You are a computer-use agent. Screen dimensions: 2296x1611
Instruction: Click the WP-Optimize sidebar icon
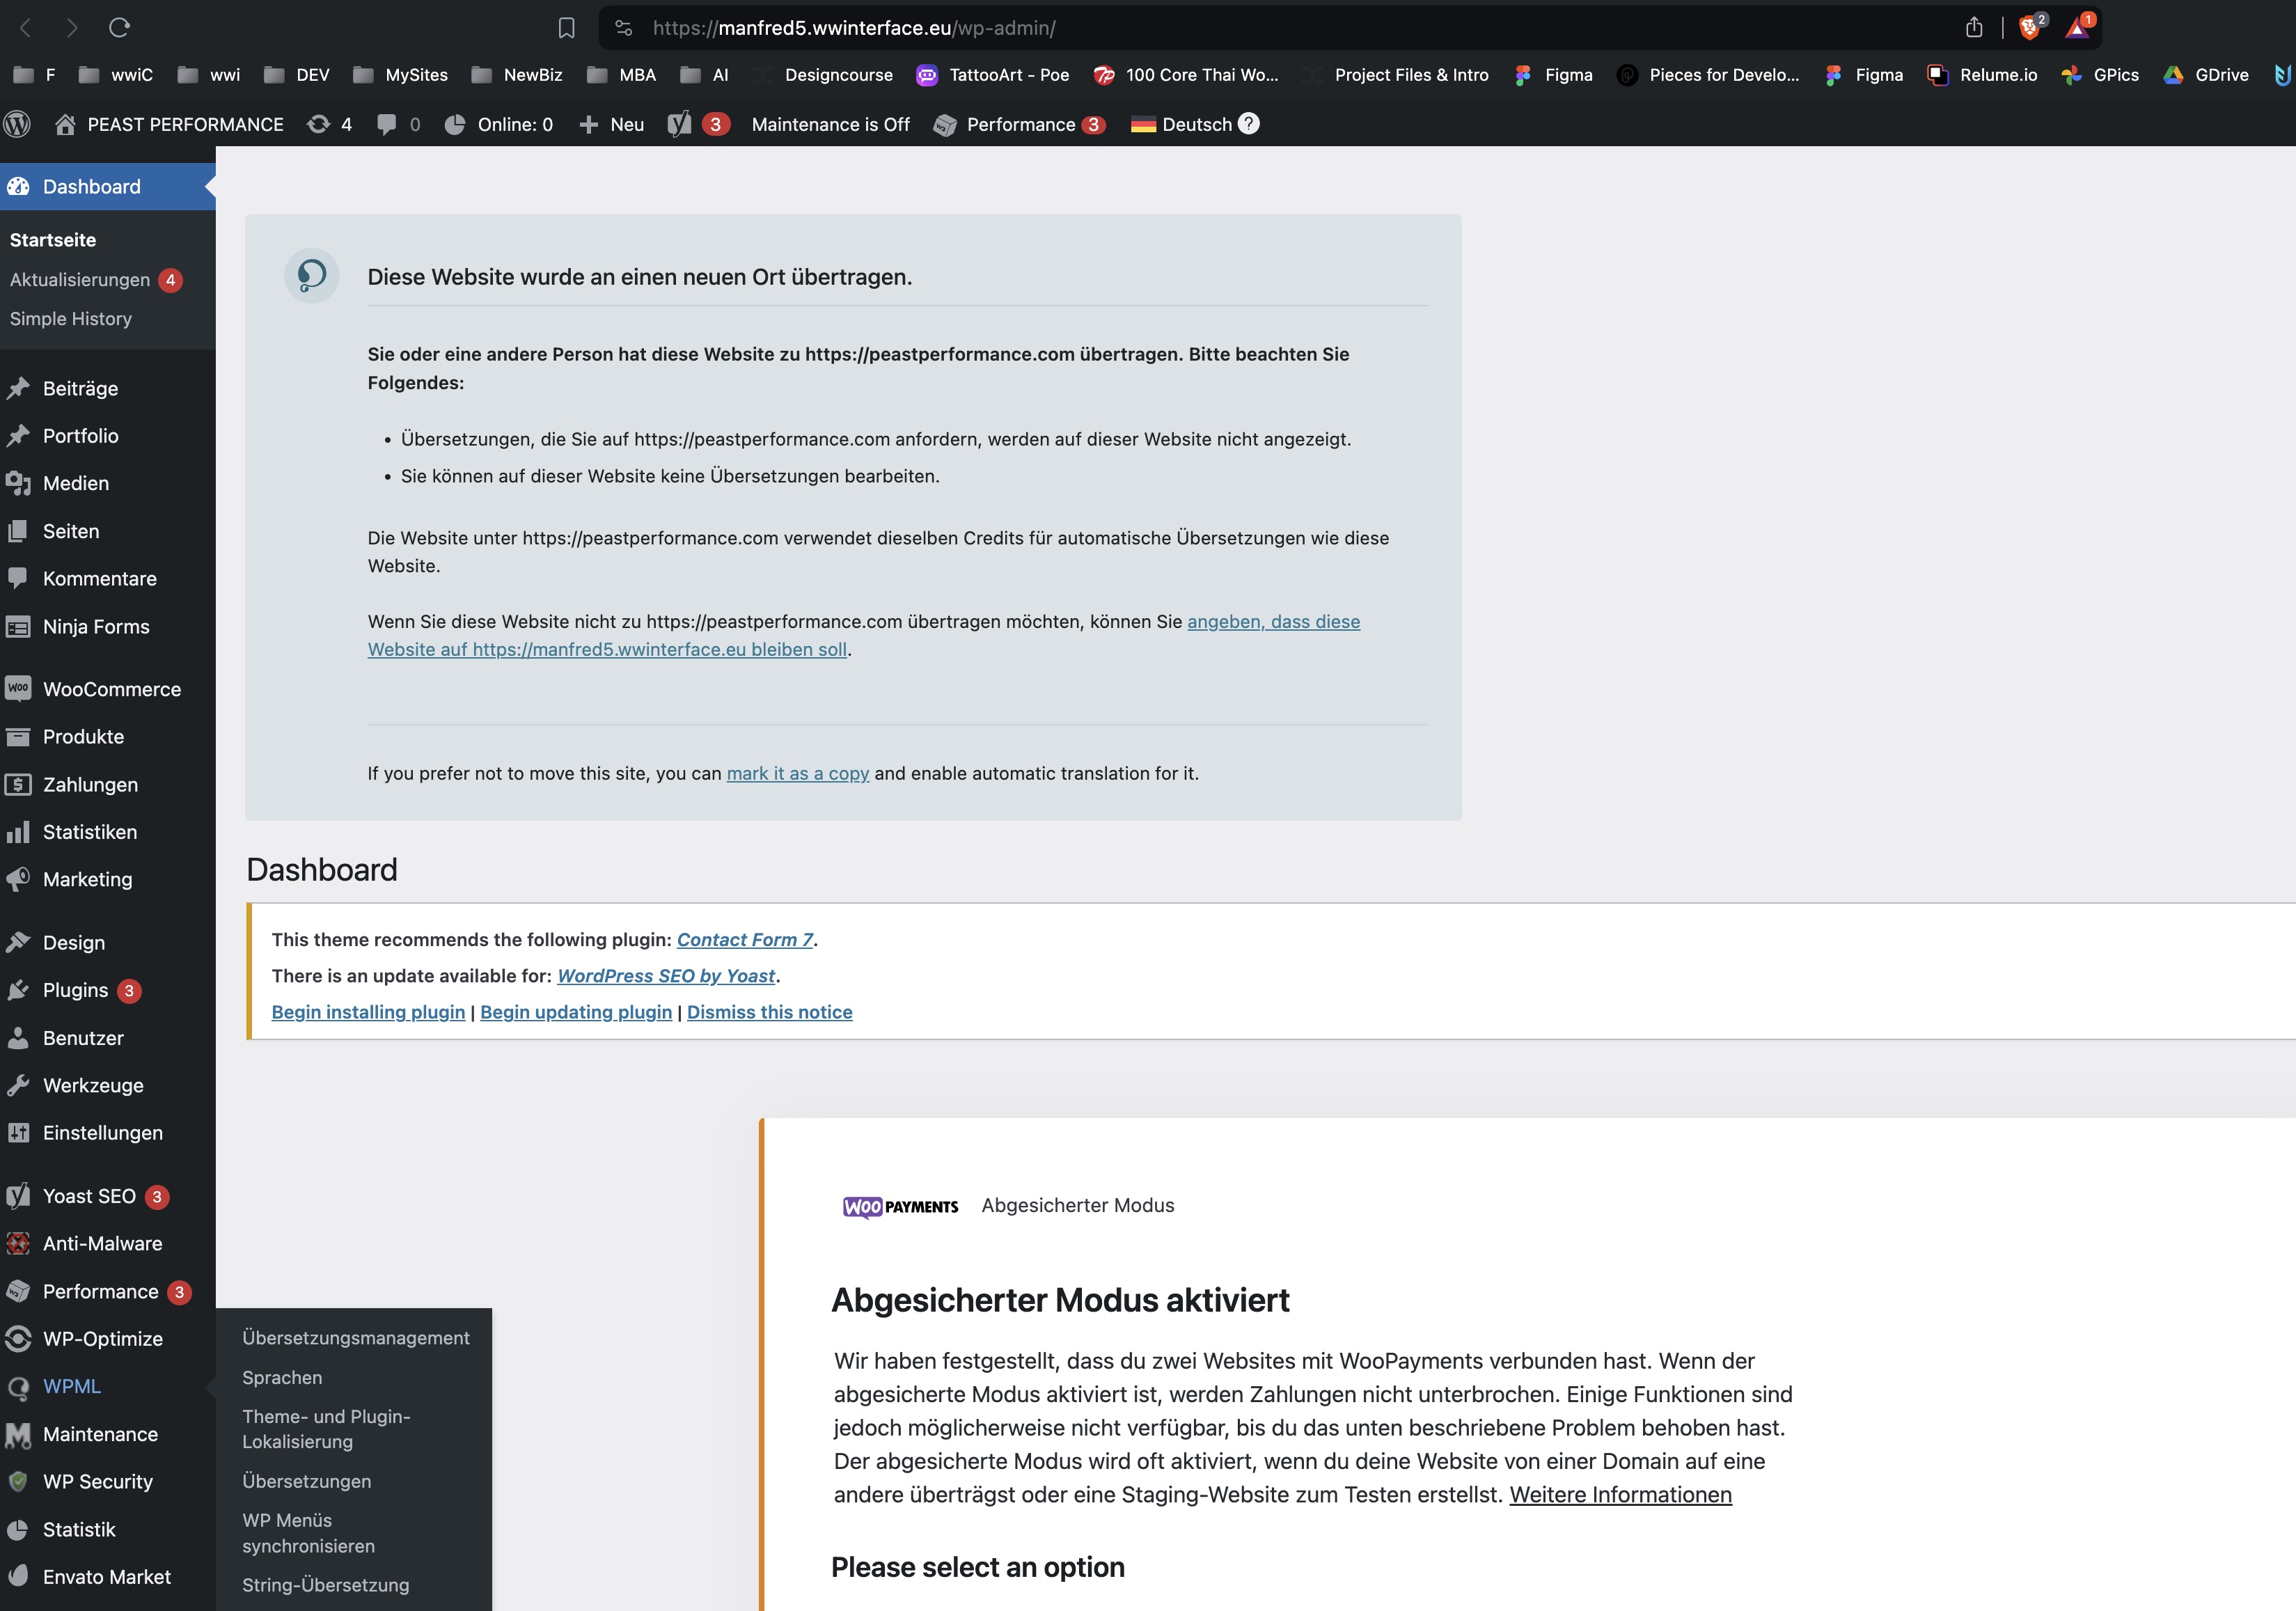click(x=18, y=1338)
